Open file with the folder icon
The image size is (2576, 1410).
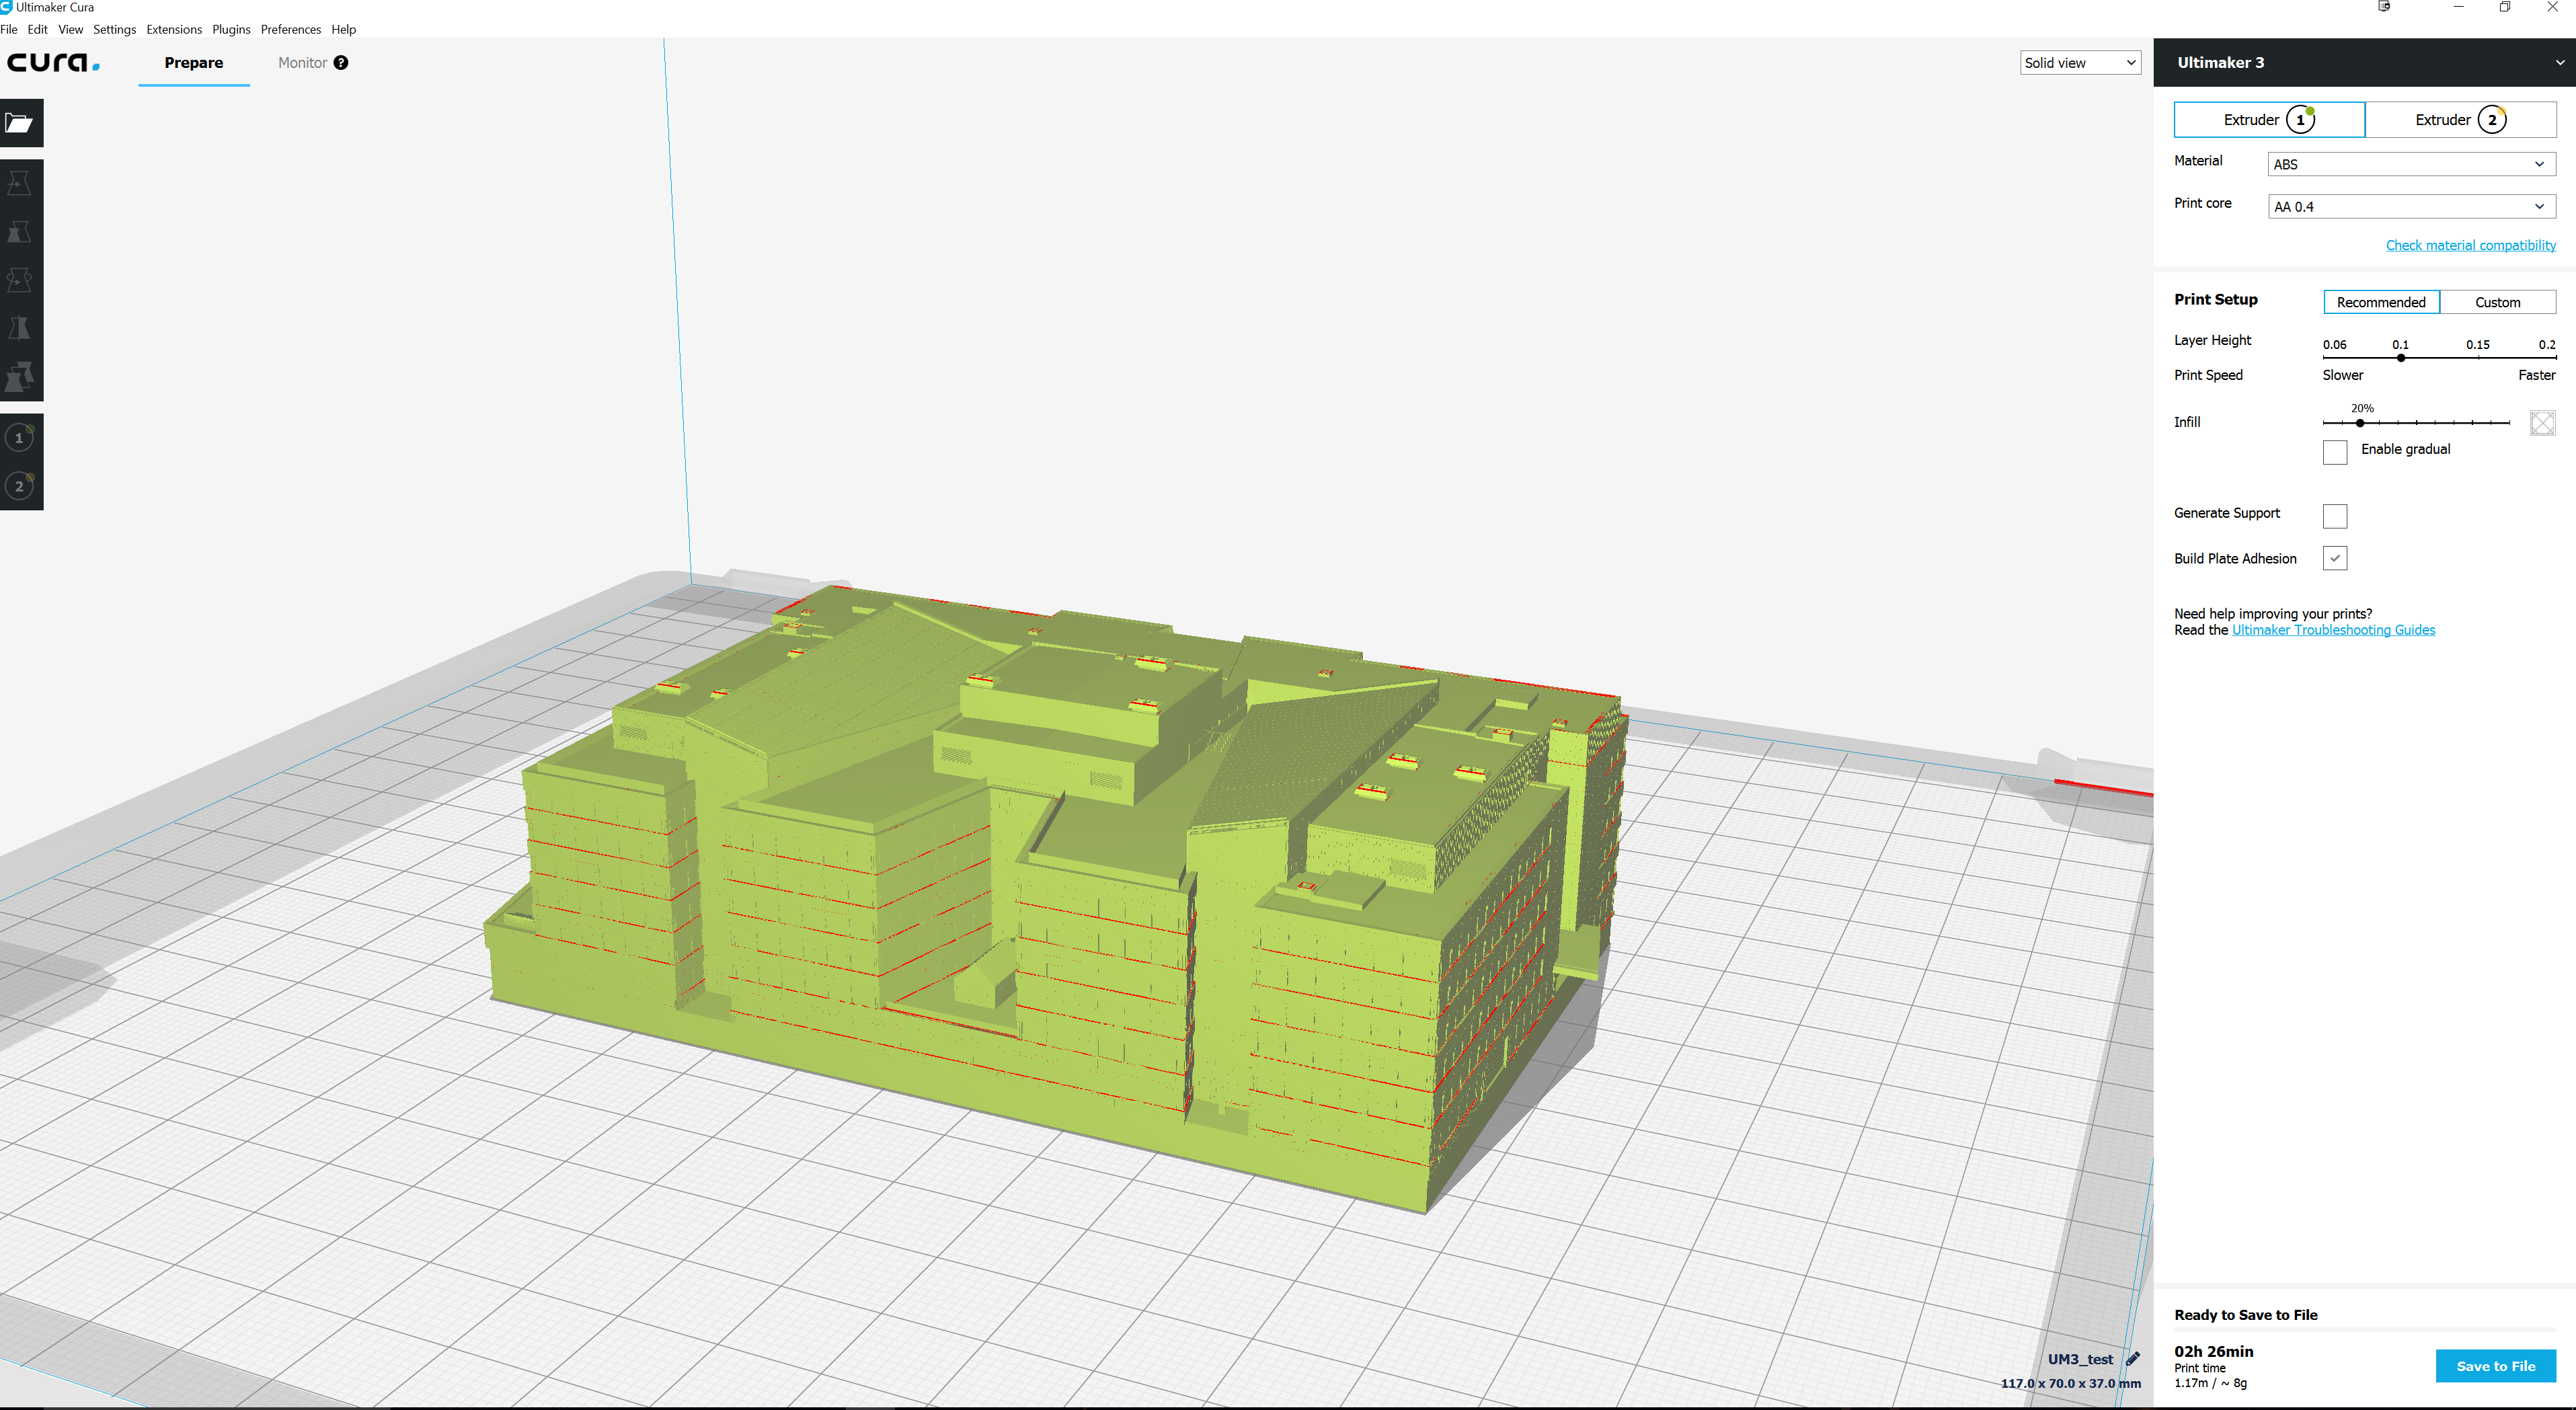point(20,123)
